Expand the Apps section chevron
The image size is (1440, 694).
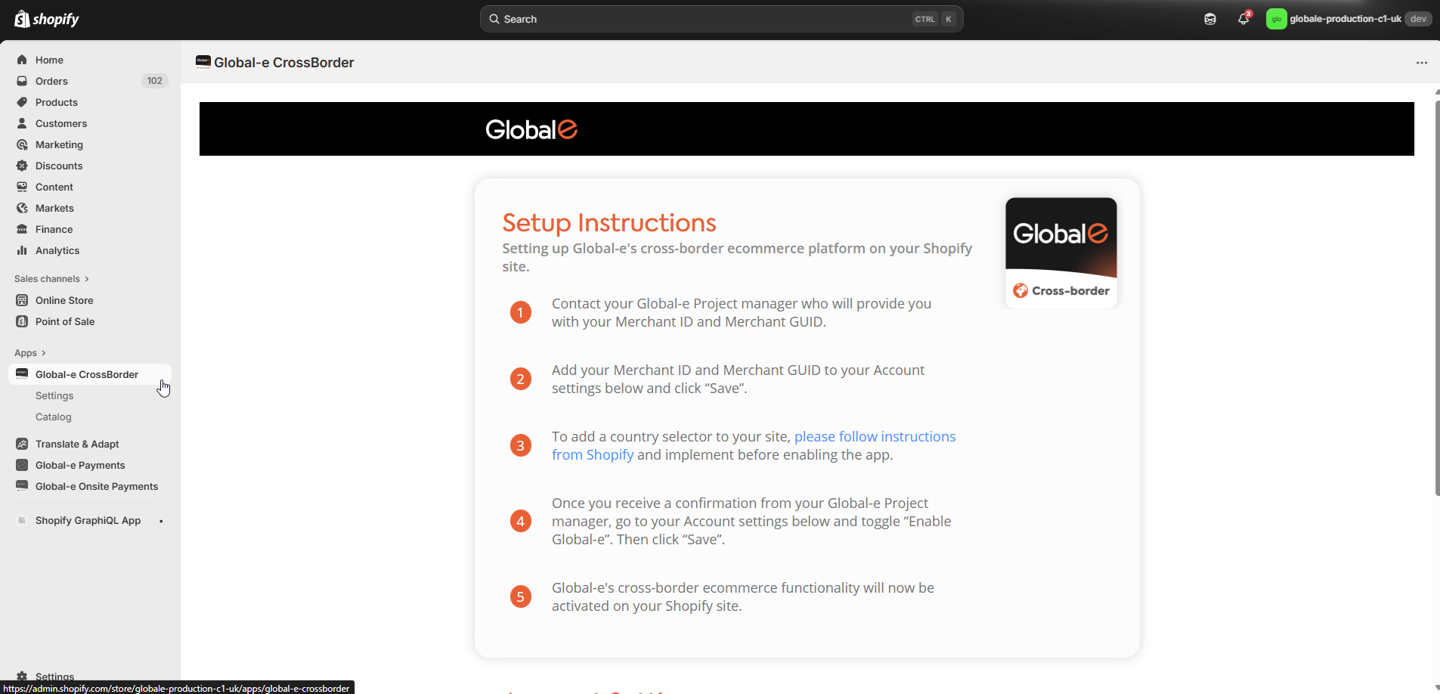coord(43,353)
